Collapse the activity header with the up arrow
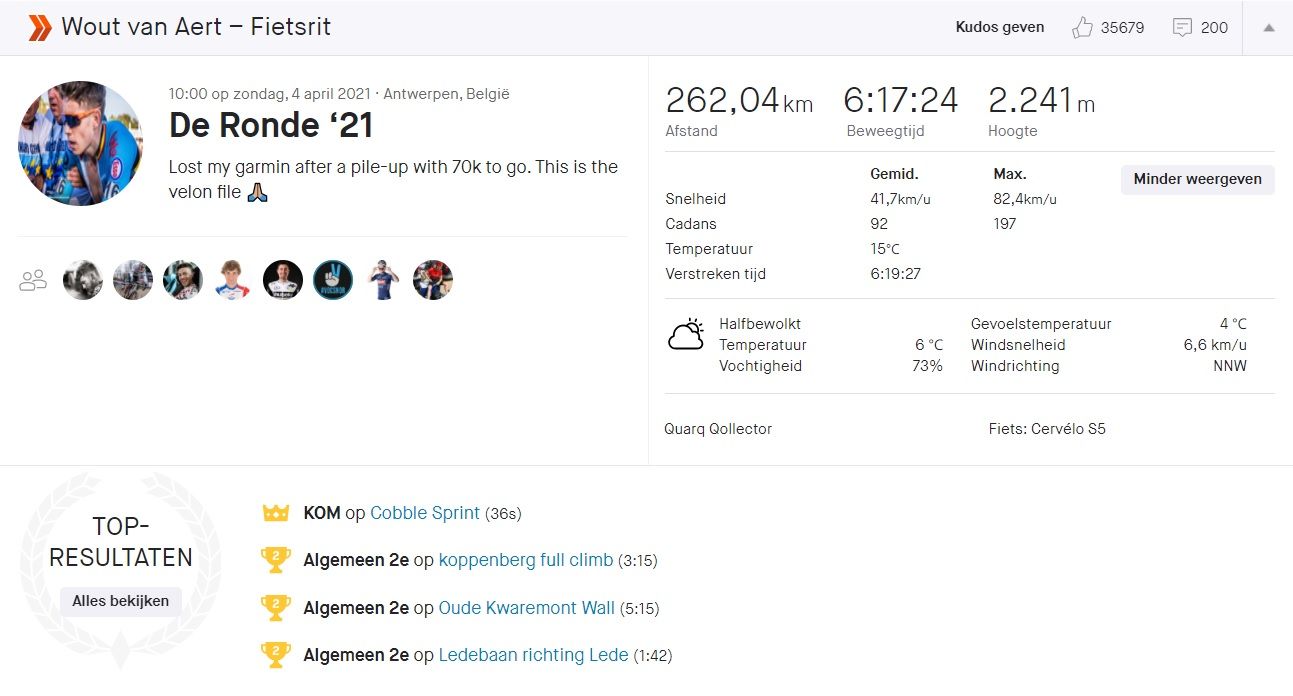This screenshot has height=696, width=1293. pos(1268,28)
